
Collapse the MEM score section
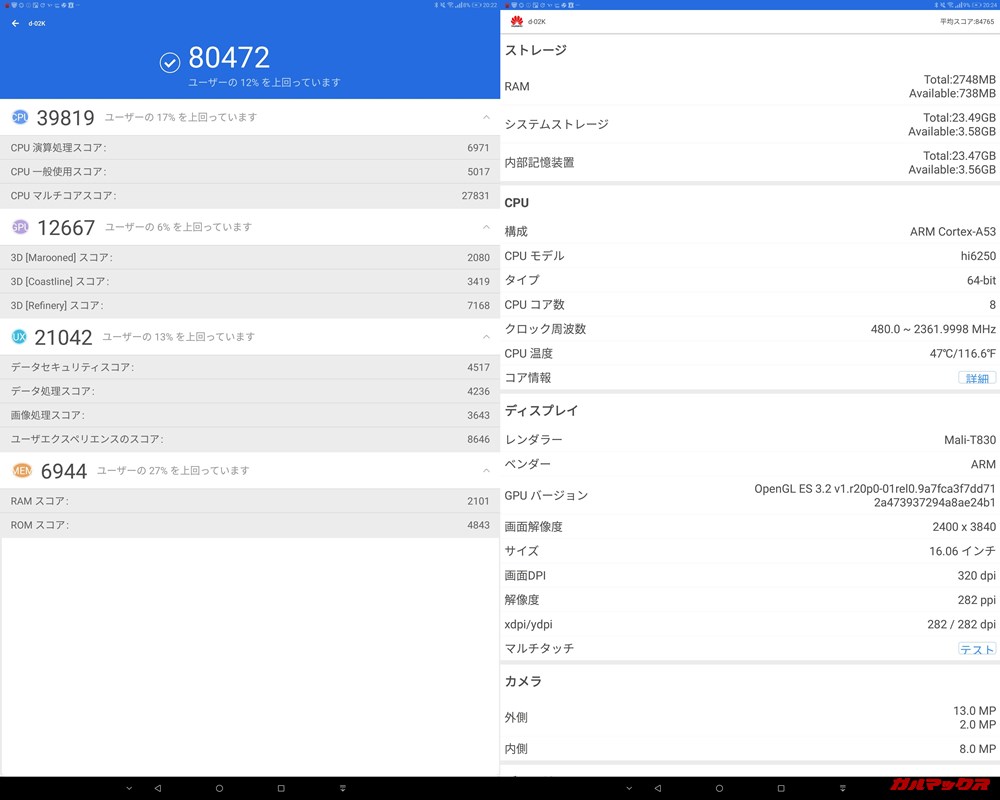(484, 470)
